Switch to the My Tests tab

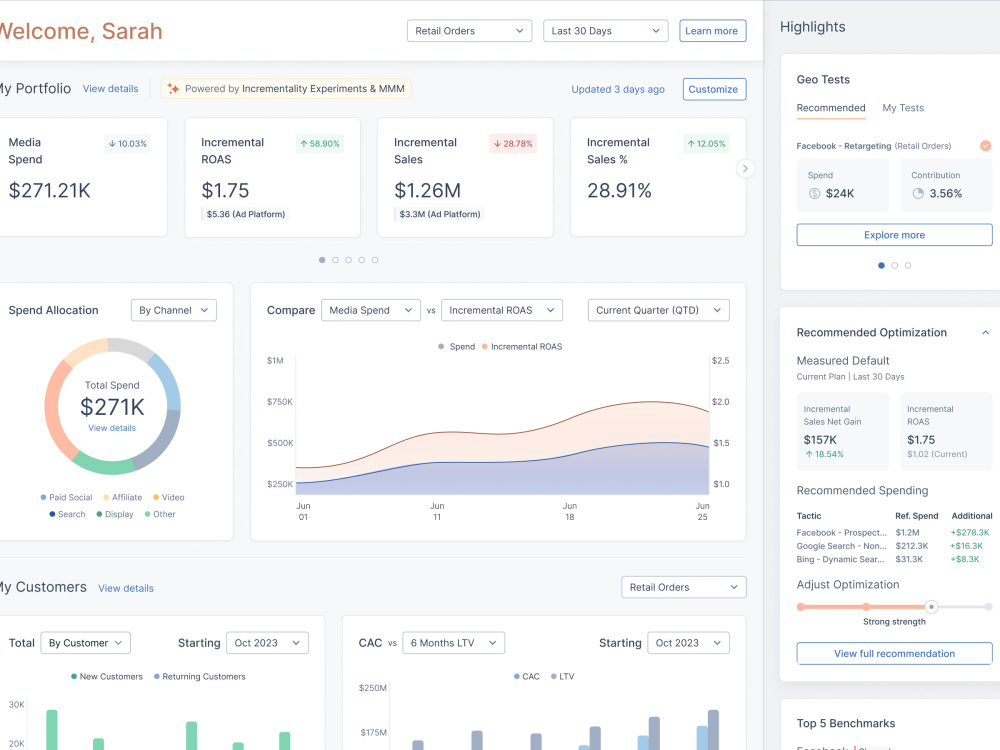[x=903, y=108]
